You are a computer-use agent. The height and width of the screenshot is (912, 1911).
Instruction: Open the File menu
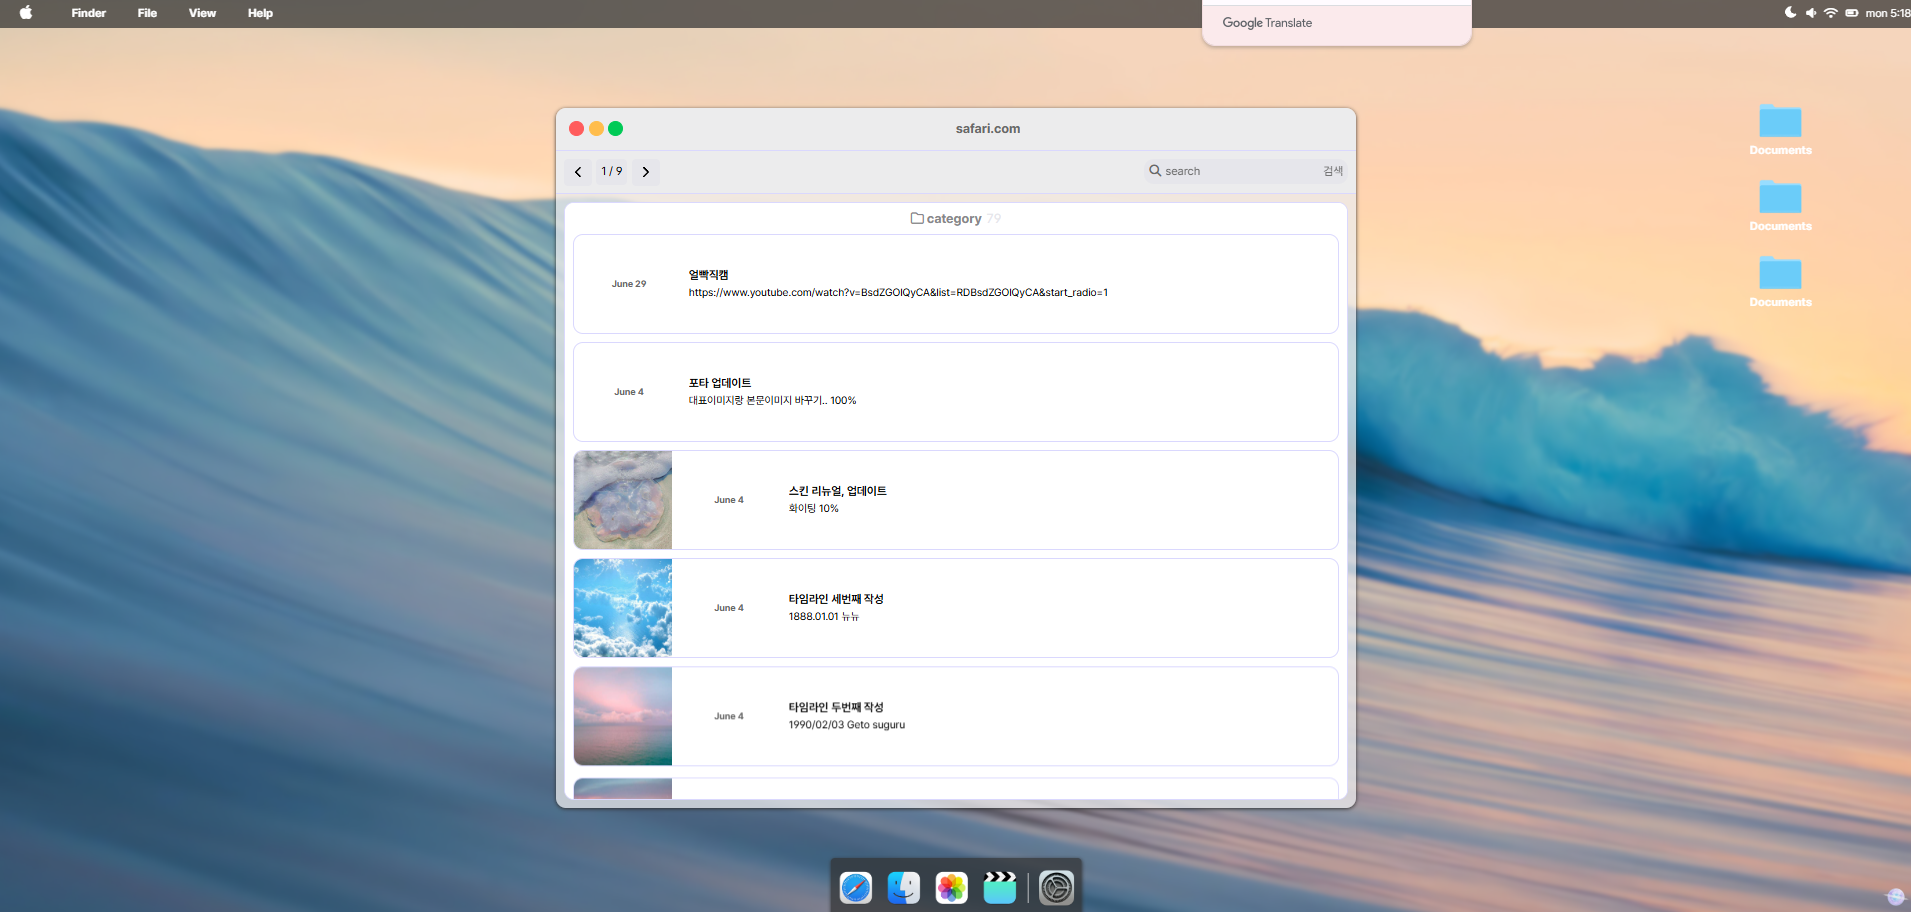[x=147, y=13]
